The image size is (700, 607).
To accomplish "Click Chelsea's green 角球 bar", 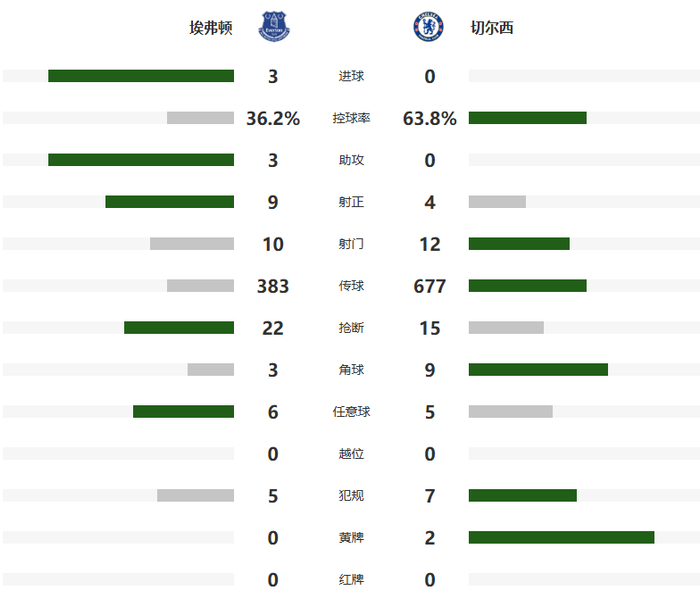I will tap(538, 370).
